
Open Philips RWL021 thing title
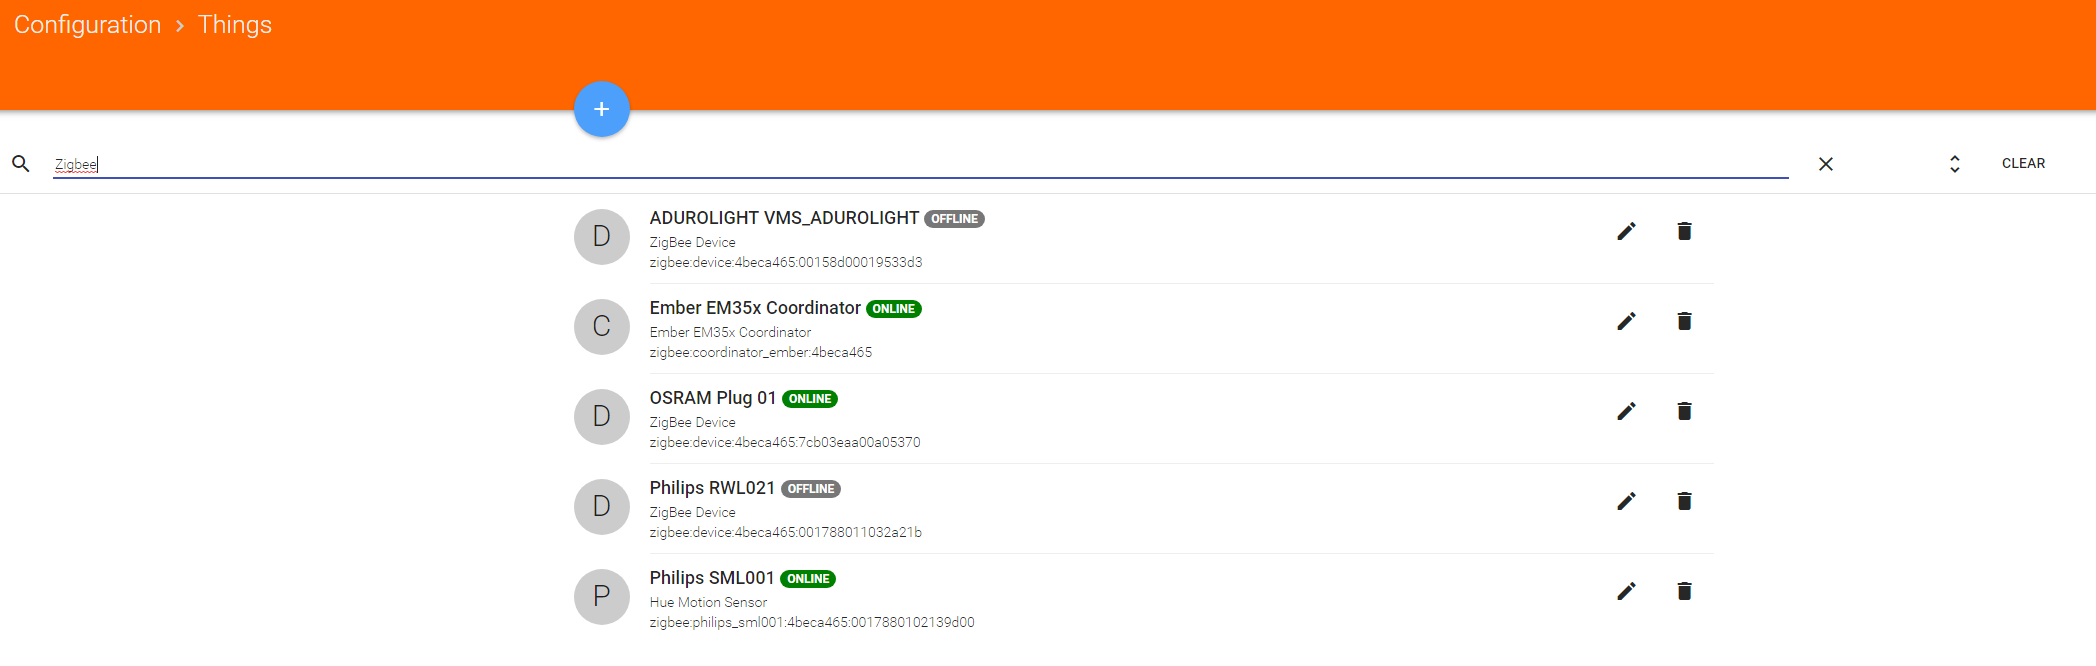711,488
